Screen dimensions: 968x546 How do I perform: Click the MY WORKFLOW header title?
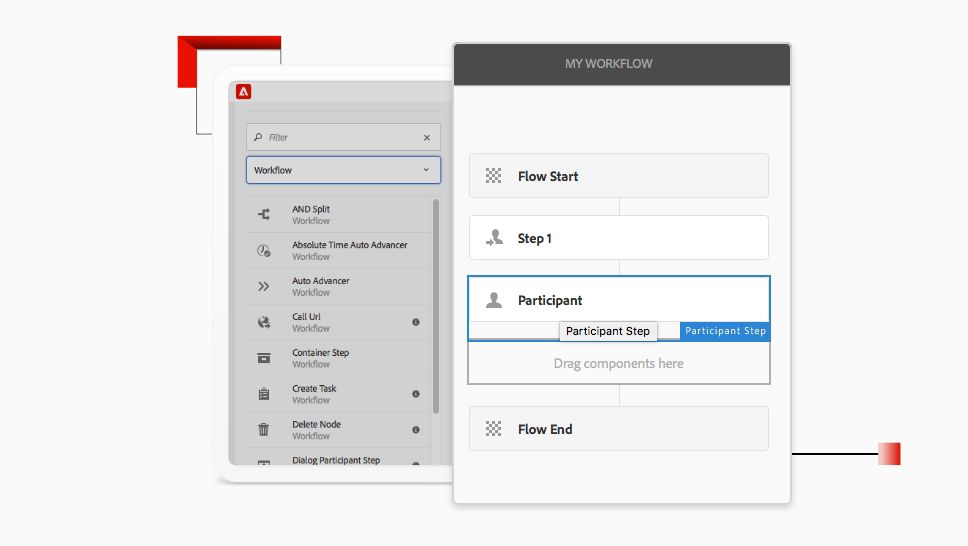[608, 64]
